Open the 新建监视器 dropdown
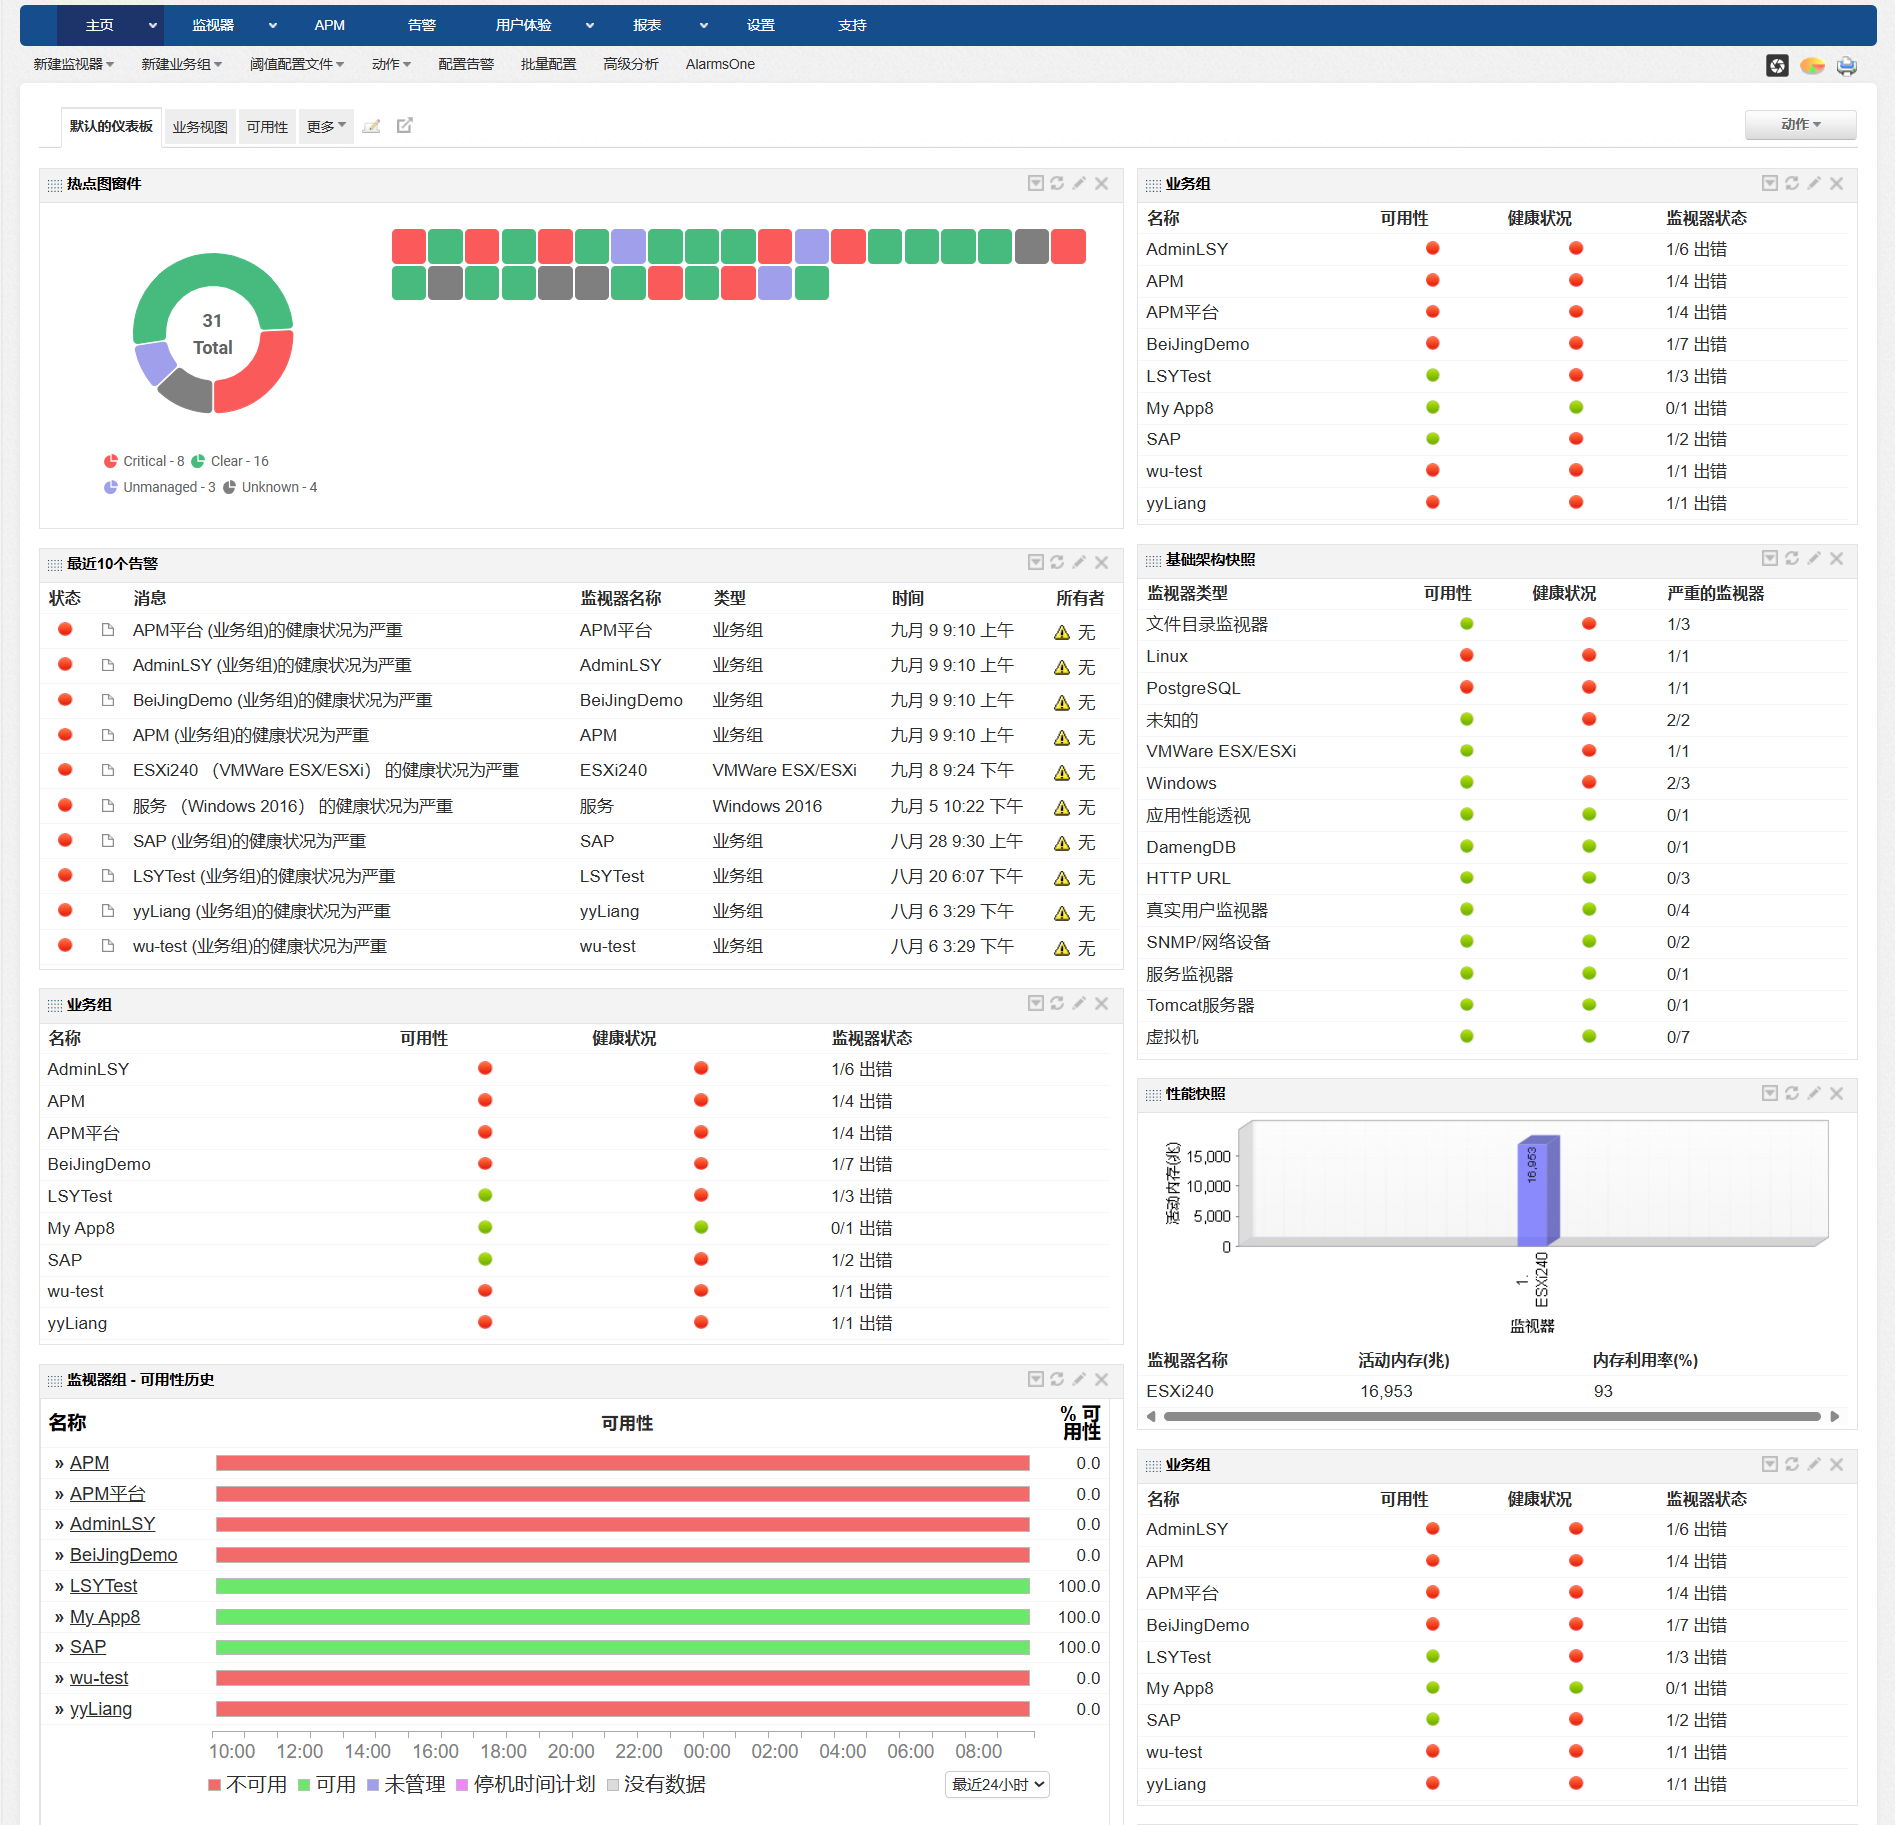 coord(74,64)
